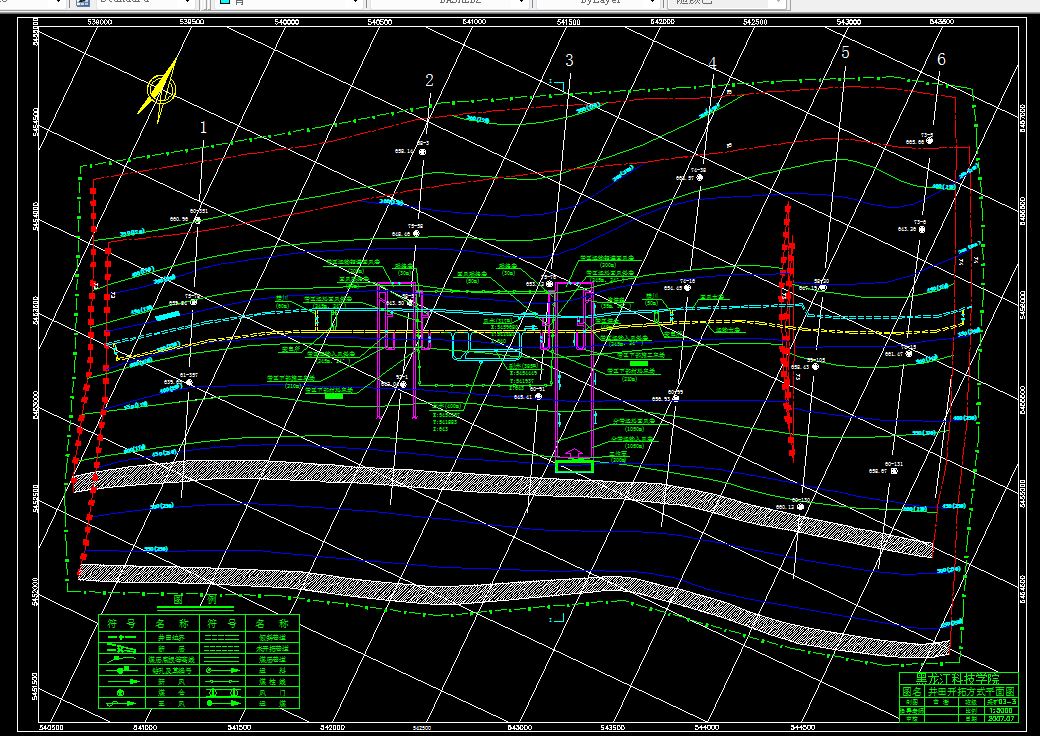This screenshot has width=1040, height=736.
Task: Select legend name 断层
Action: pos(171,648)
